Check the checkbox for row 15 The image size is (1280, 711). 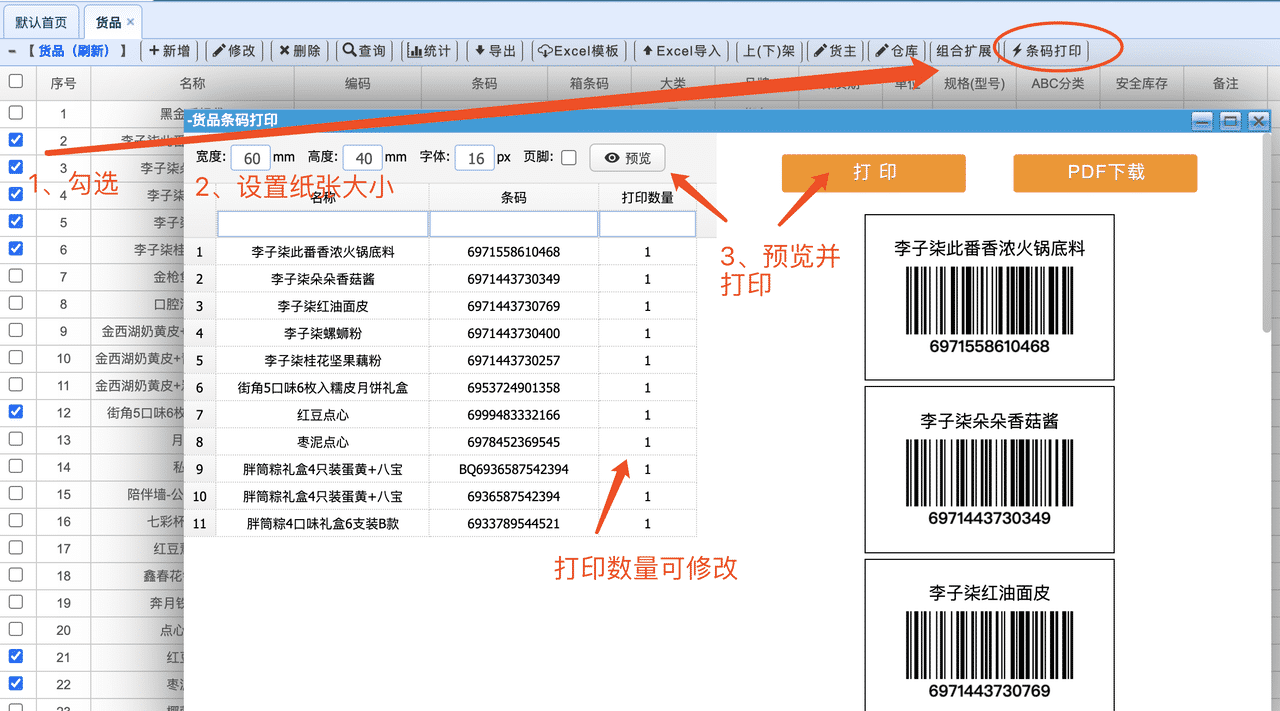coord(16,493)
